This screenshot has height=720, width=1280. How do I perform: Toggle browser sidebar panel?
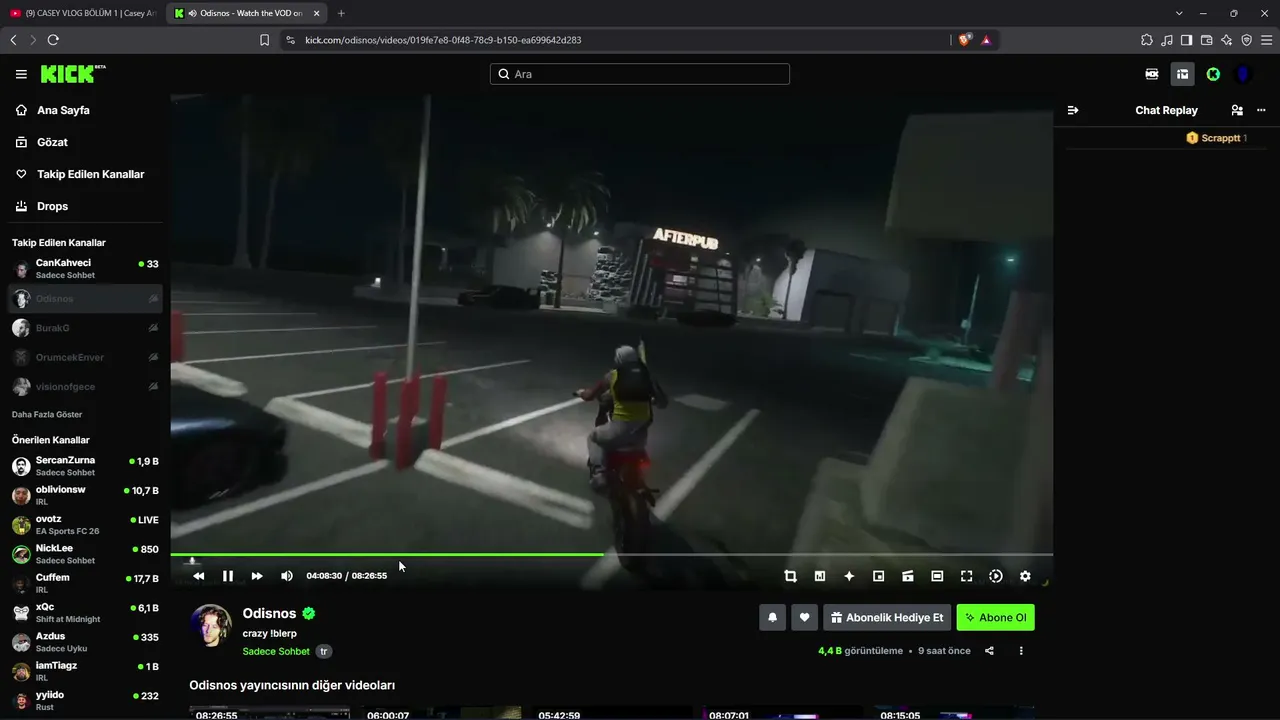(x=1186, y=40)
